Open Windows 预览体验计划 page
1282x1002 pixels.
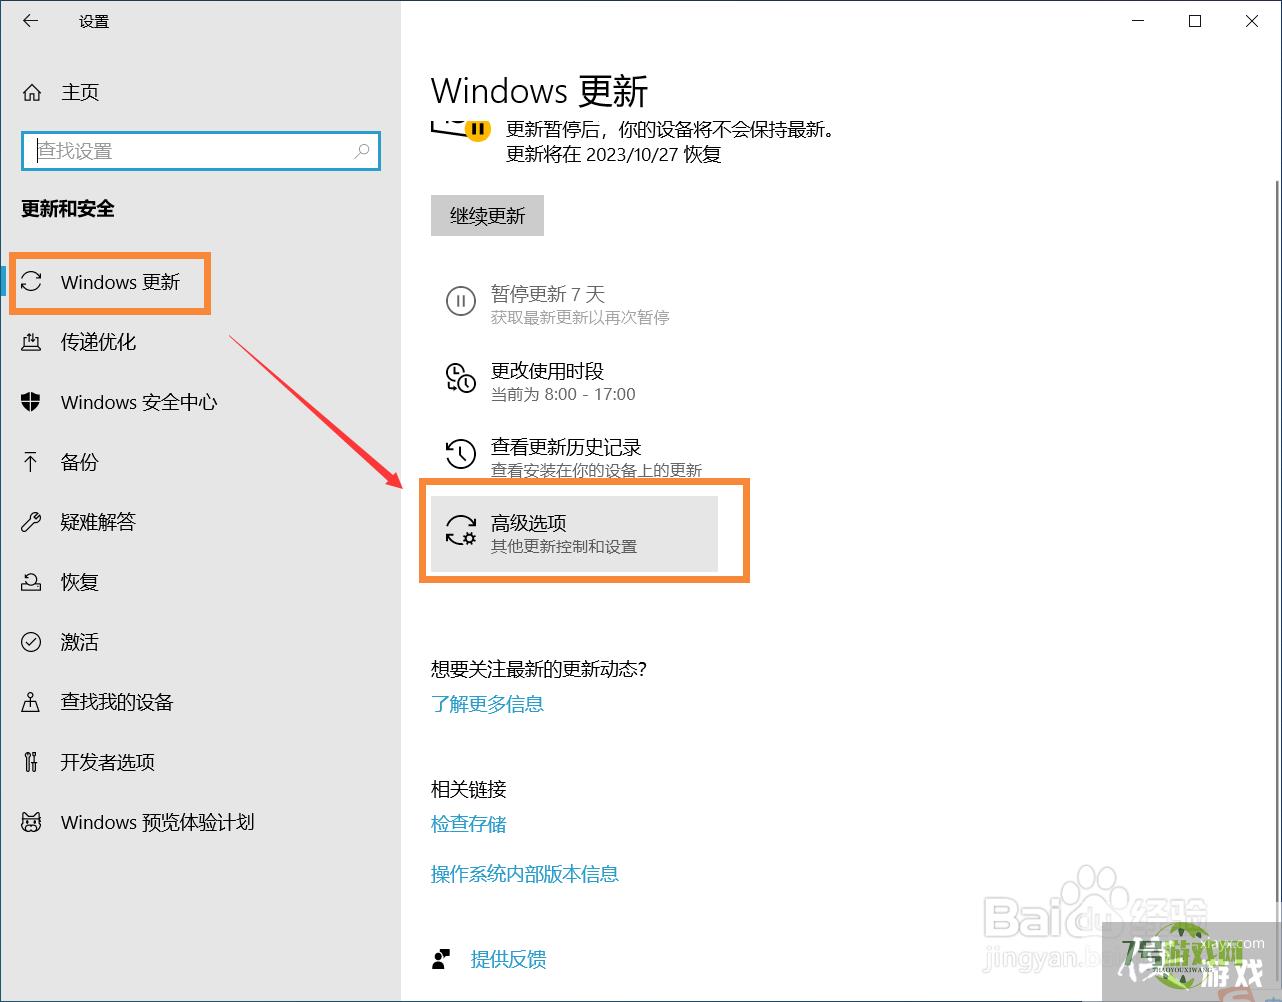[x=158, y=822]
